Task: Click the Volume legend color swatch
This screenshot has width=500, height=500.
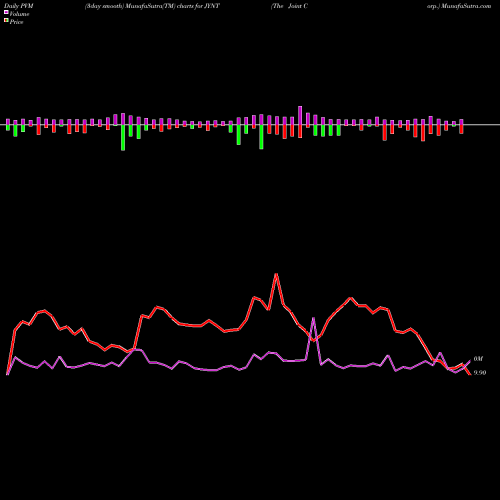Action: tap(6, 12)
